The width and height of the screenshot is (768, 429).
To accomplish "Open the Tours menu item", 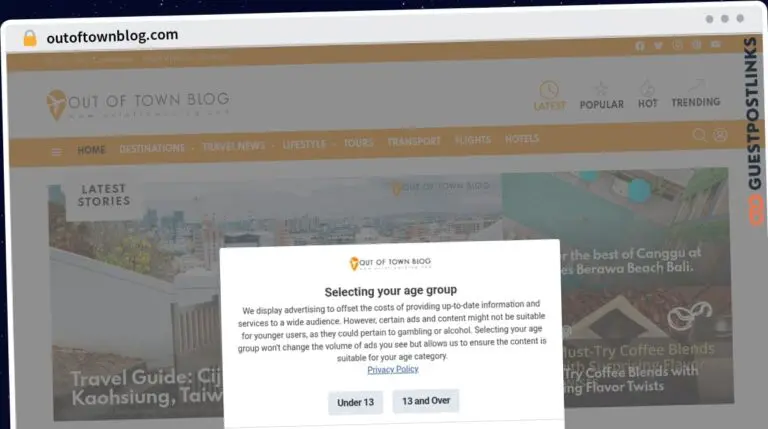I will point(359,143).
